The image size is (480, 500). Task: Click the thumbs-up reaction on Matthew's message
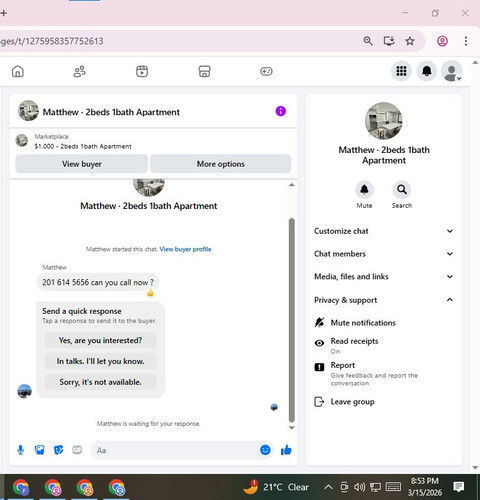[x=150, y=293]
